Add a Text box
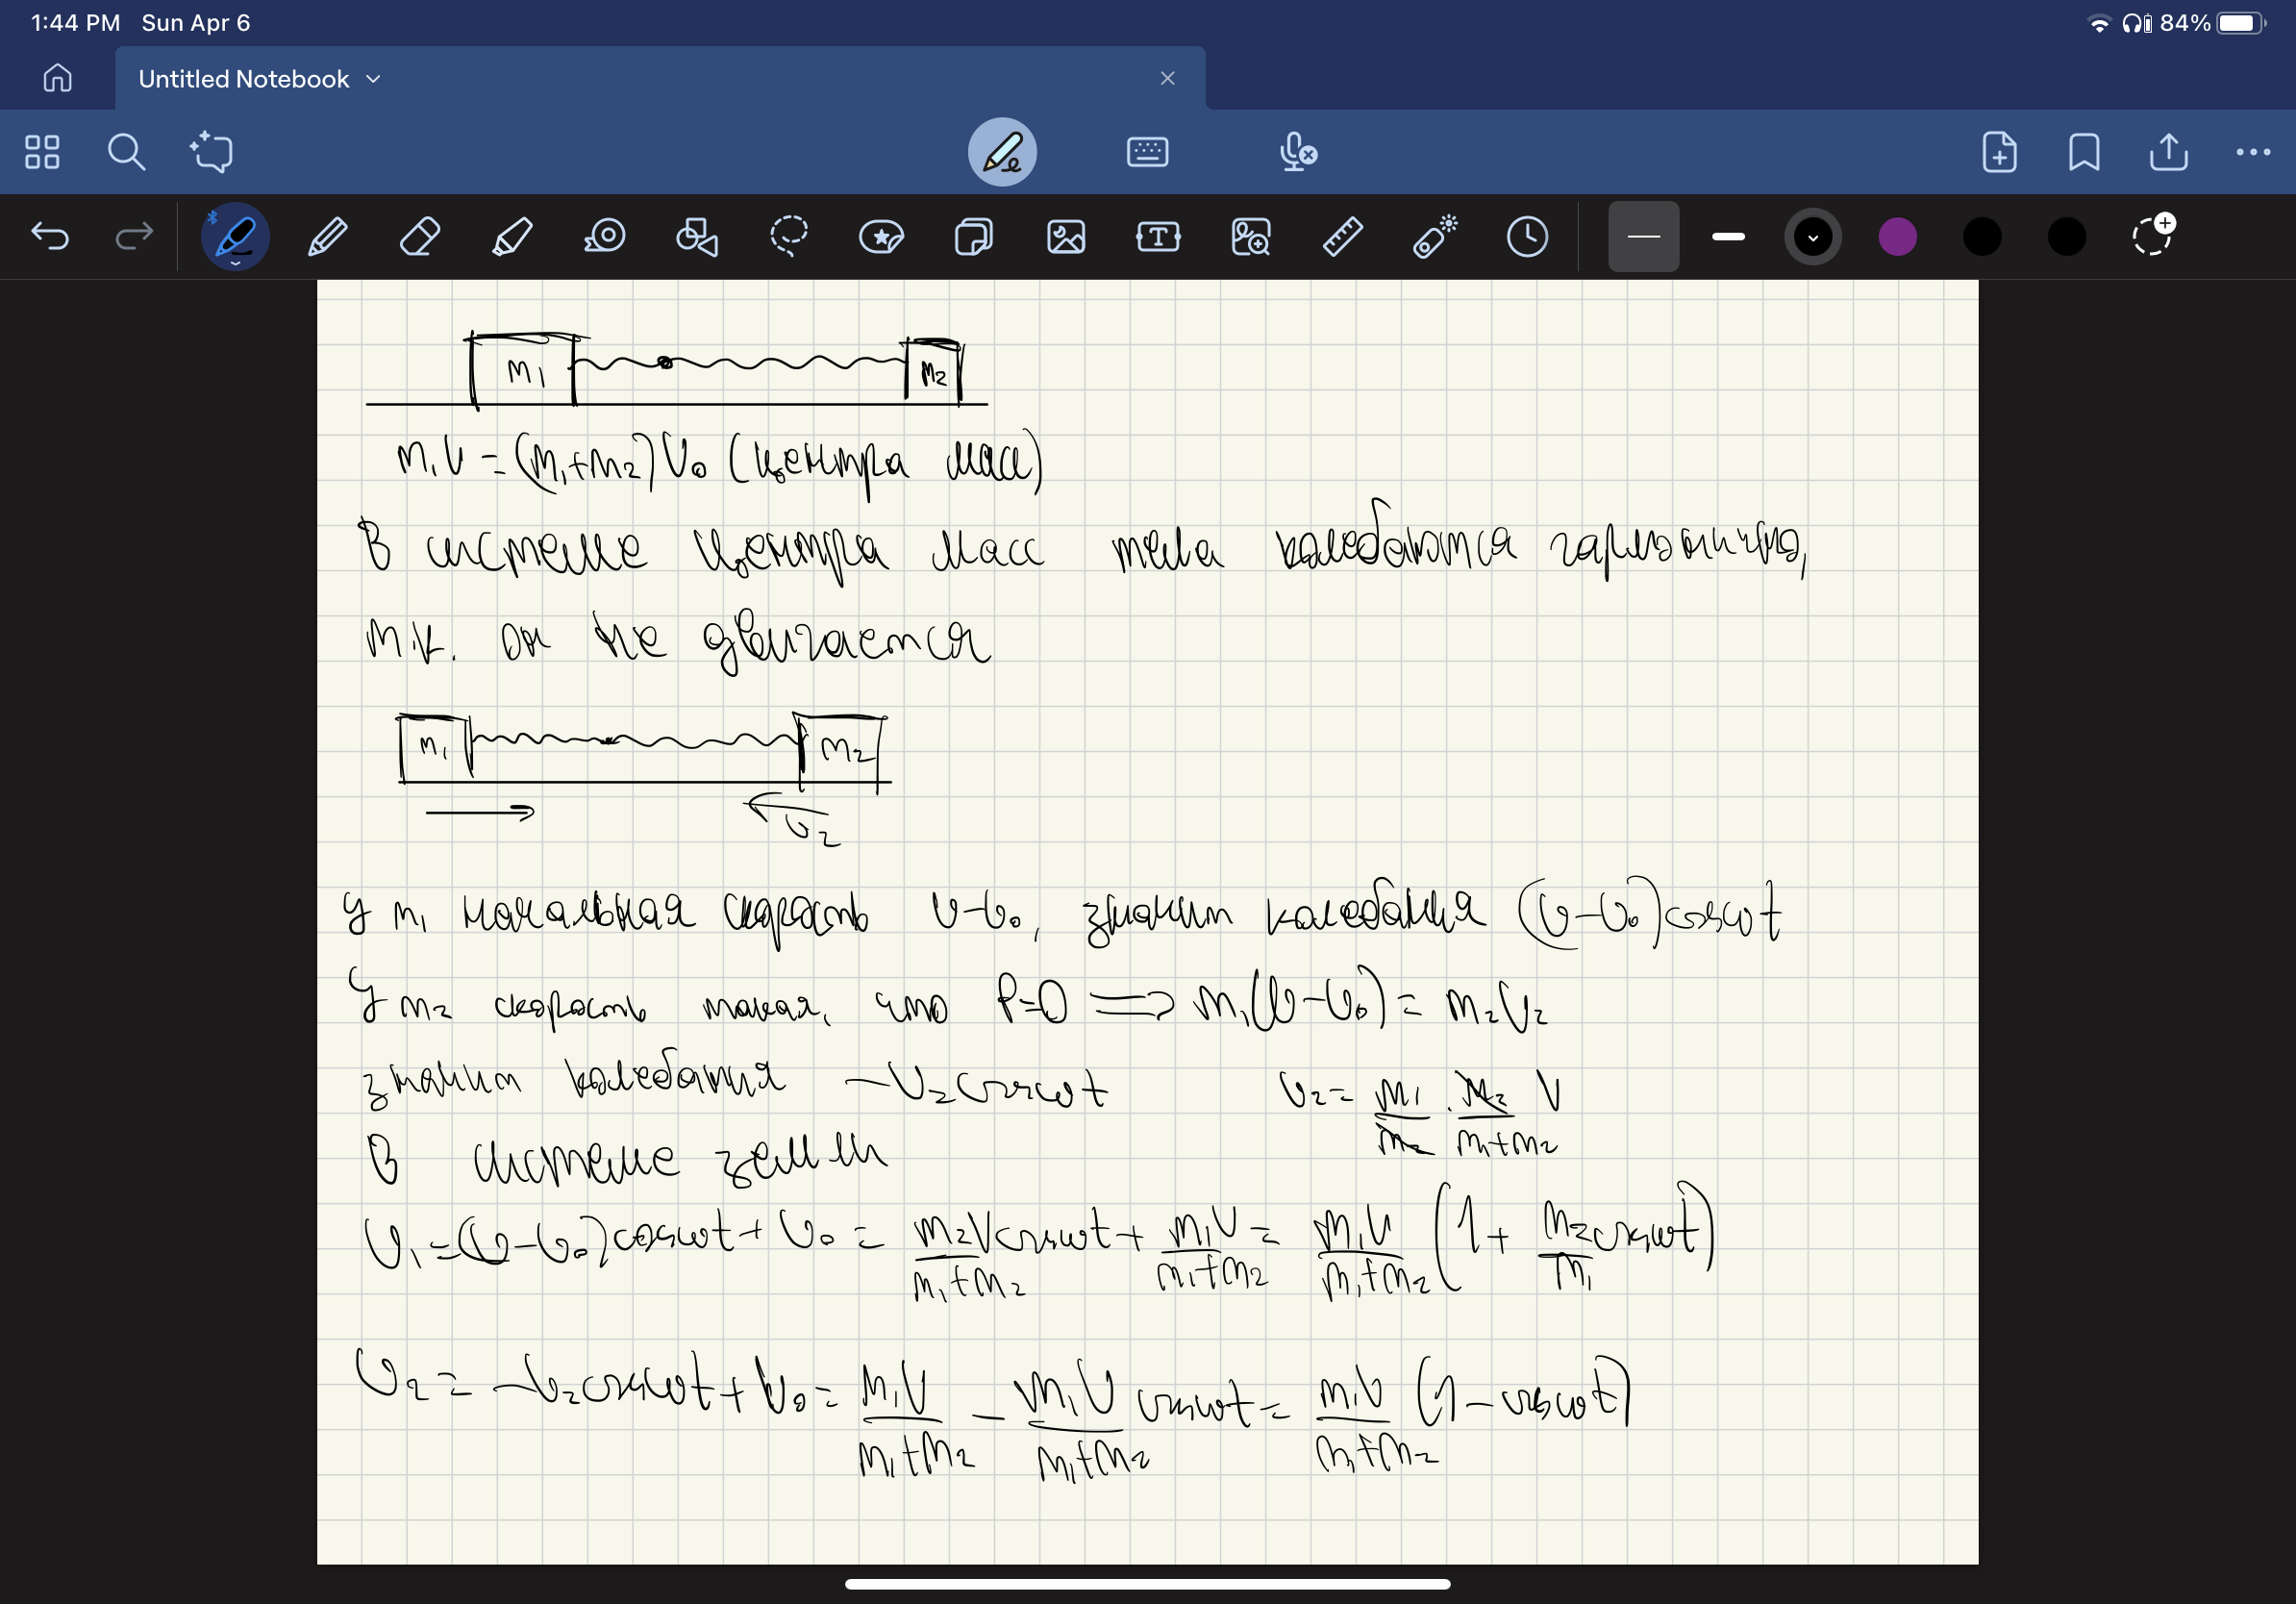The image size is (2296, 1604). point(1158,237)
